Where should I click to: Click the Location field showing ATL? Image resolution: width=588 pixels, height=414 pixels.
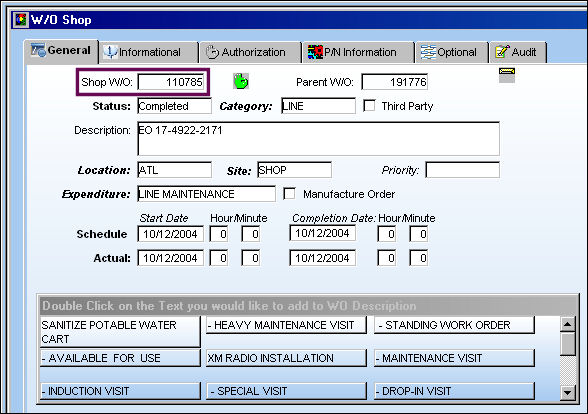[x=174, y=170]
